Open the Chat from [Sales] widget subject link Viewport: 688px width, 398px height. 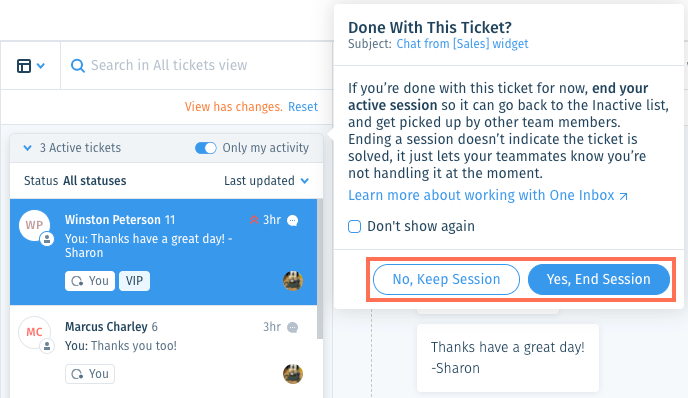[x=462, y=44]
